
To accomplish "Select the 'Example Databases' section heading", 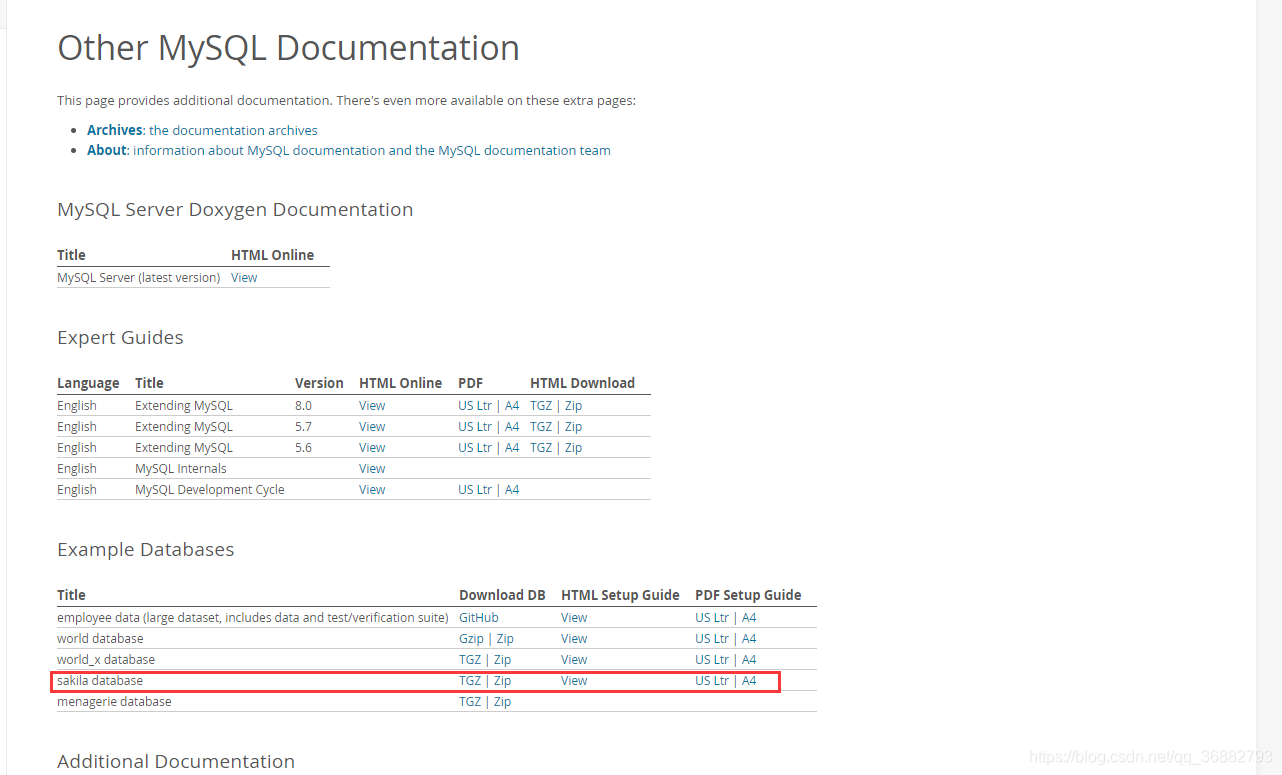I will coord(146,550).
